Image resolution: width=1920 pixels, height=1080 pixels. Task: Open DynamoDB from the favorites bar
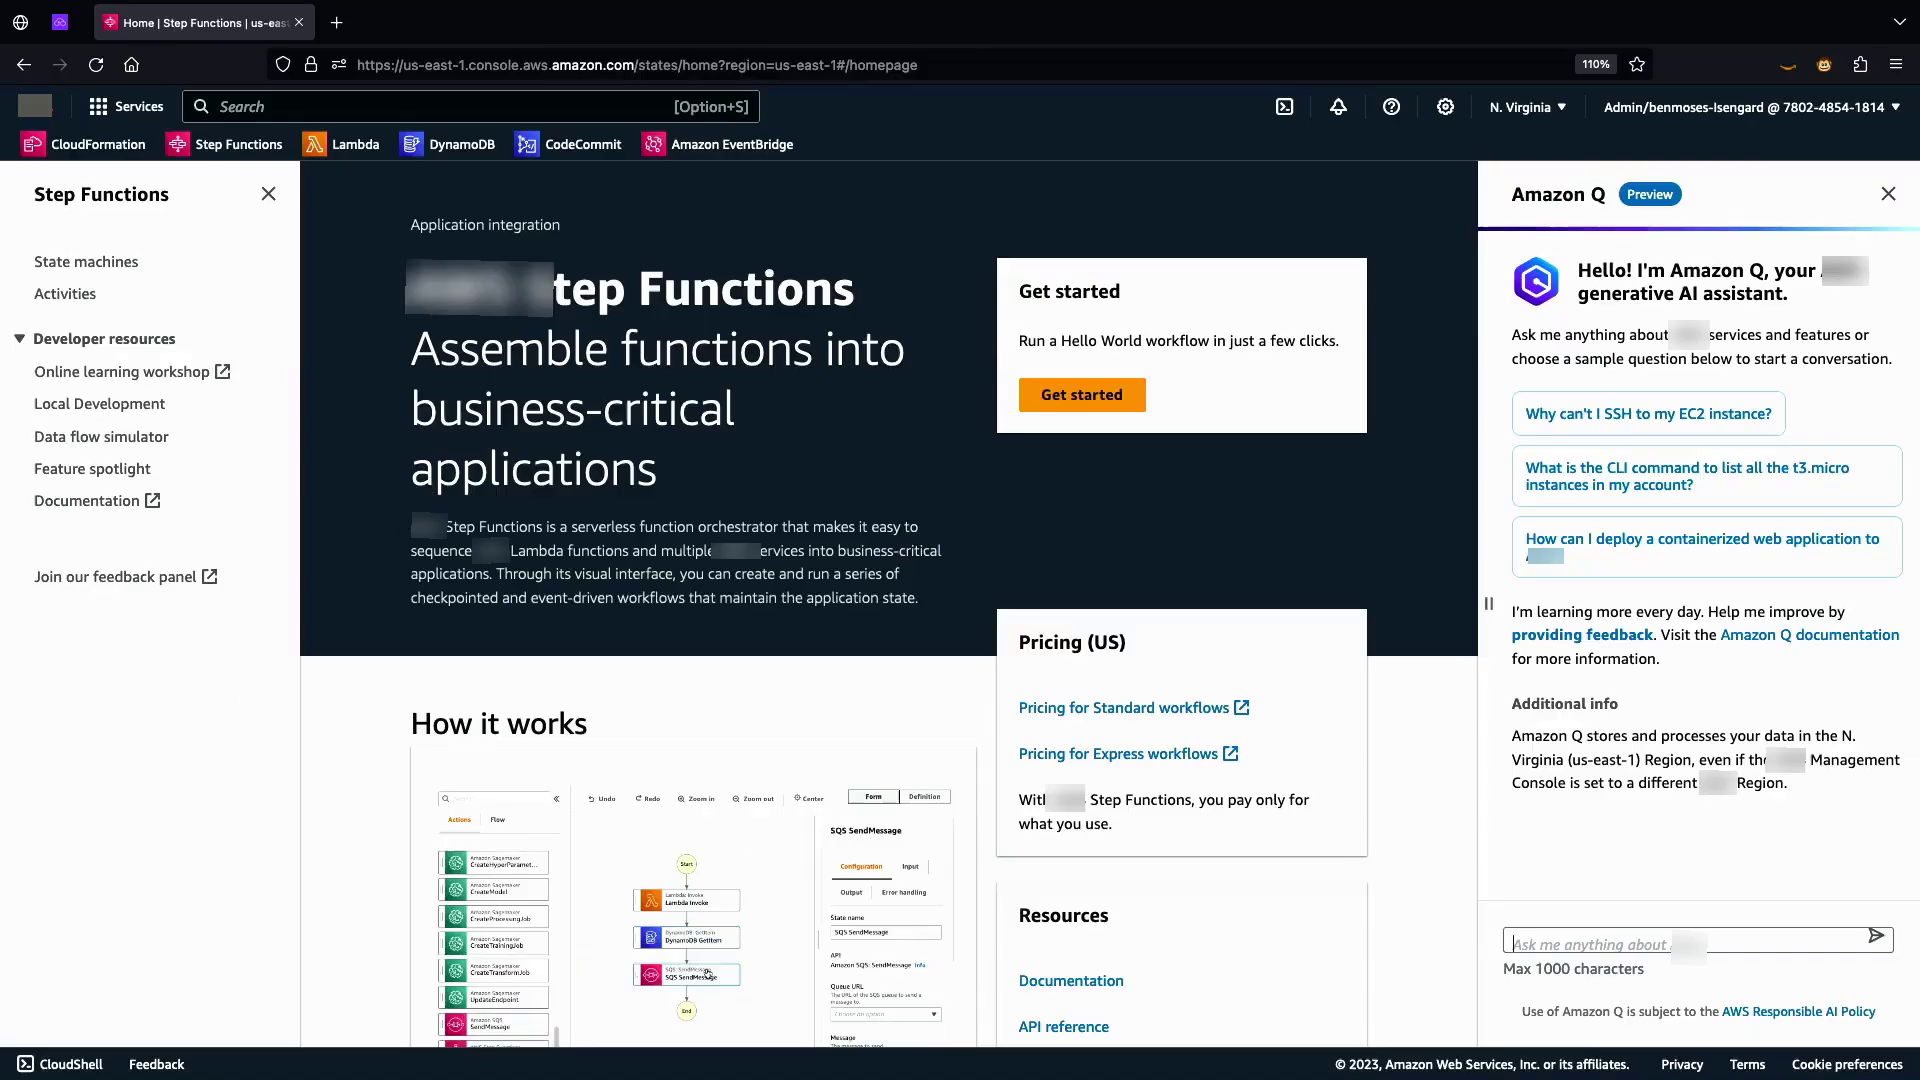pos(447,144)
